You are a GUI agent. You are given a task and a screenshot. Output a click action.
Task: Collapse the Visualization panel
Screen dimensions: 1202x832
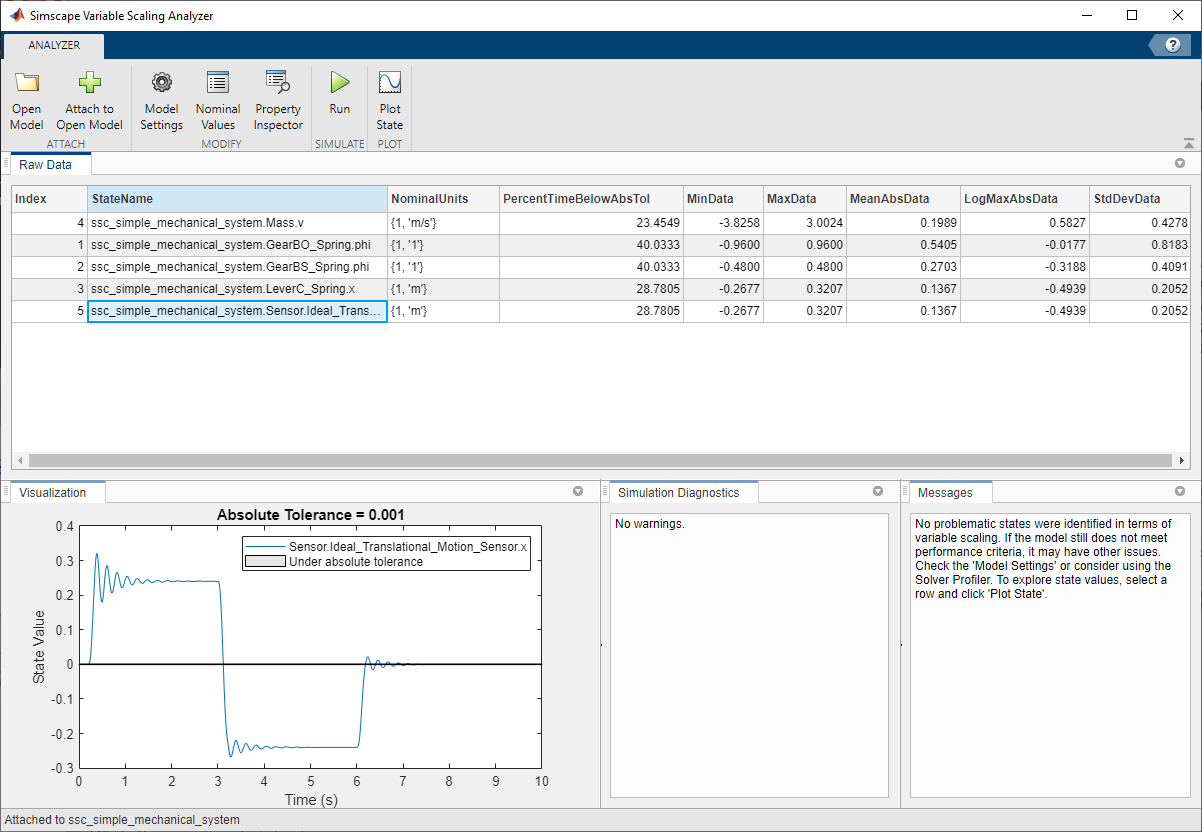tap(578, 491)
